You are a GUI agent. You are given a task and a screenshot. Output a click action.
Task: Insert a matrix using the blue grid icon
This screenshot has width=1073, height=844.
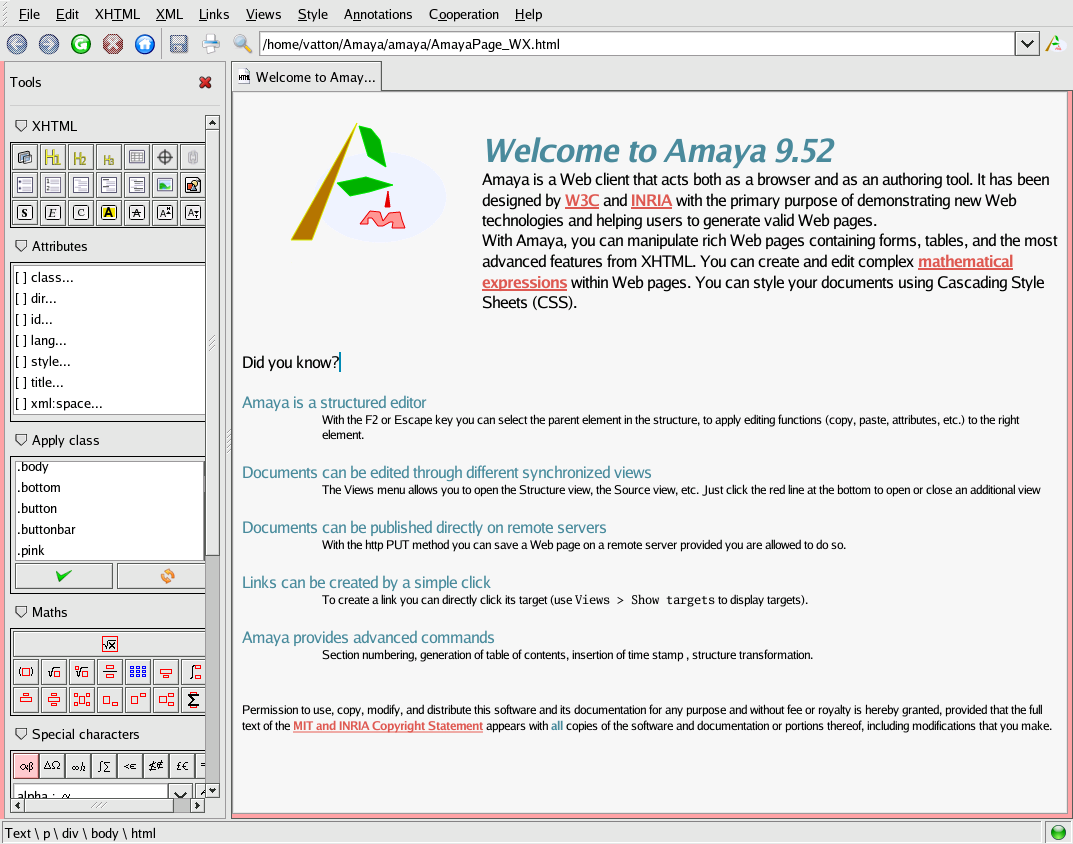(137, 672)
